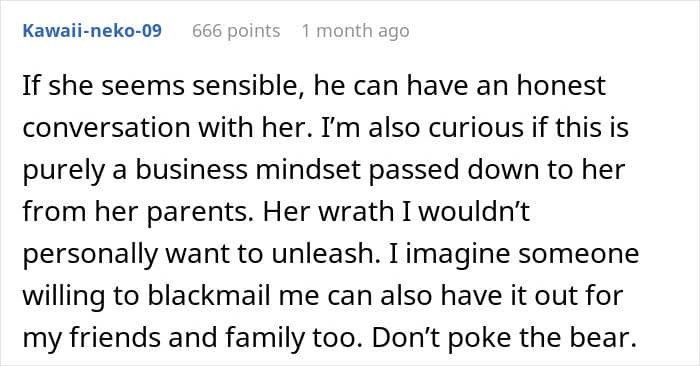Open the 1 month ago timestamp permalink
Screen dimensions: 700x366
coord(355,31)
